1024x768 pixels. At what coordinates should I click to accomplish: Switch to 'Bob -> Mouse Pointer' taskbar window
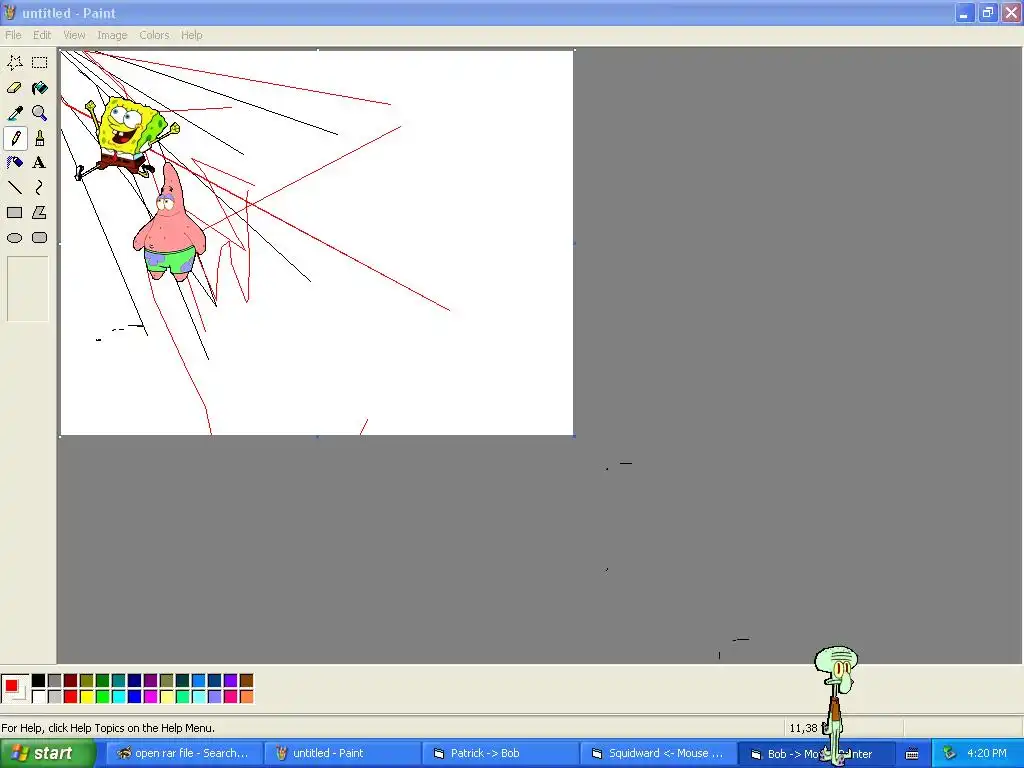pos(816,753)
